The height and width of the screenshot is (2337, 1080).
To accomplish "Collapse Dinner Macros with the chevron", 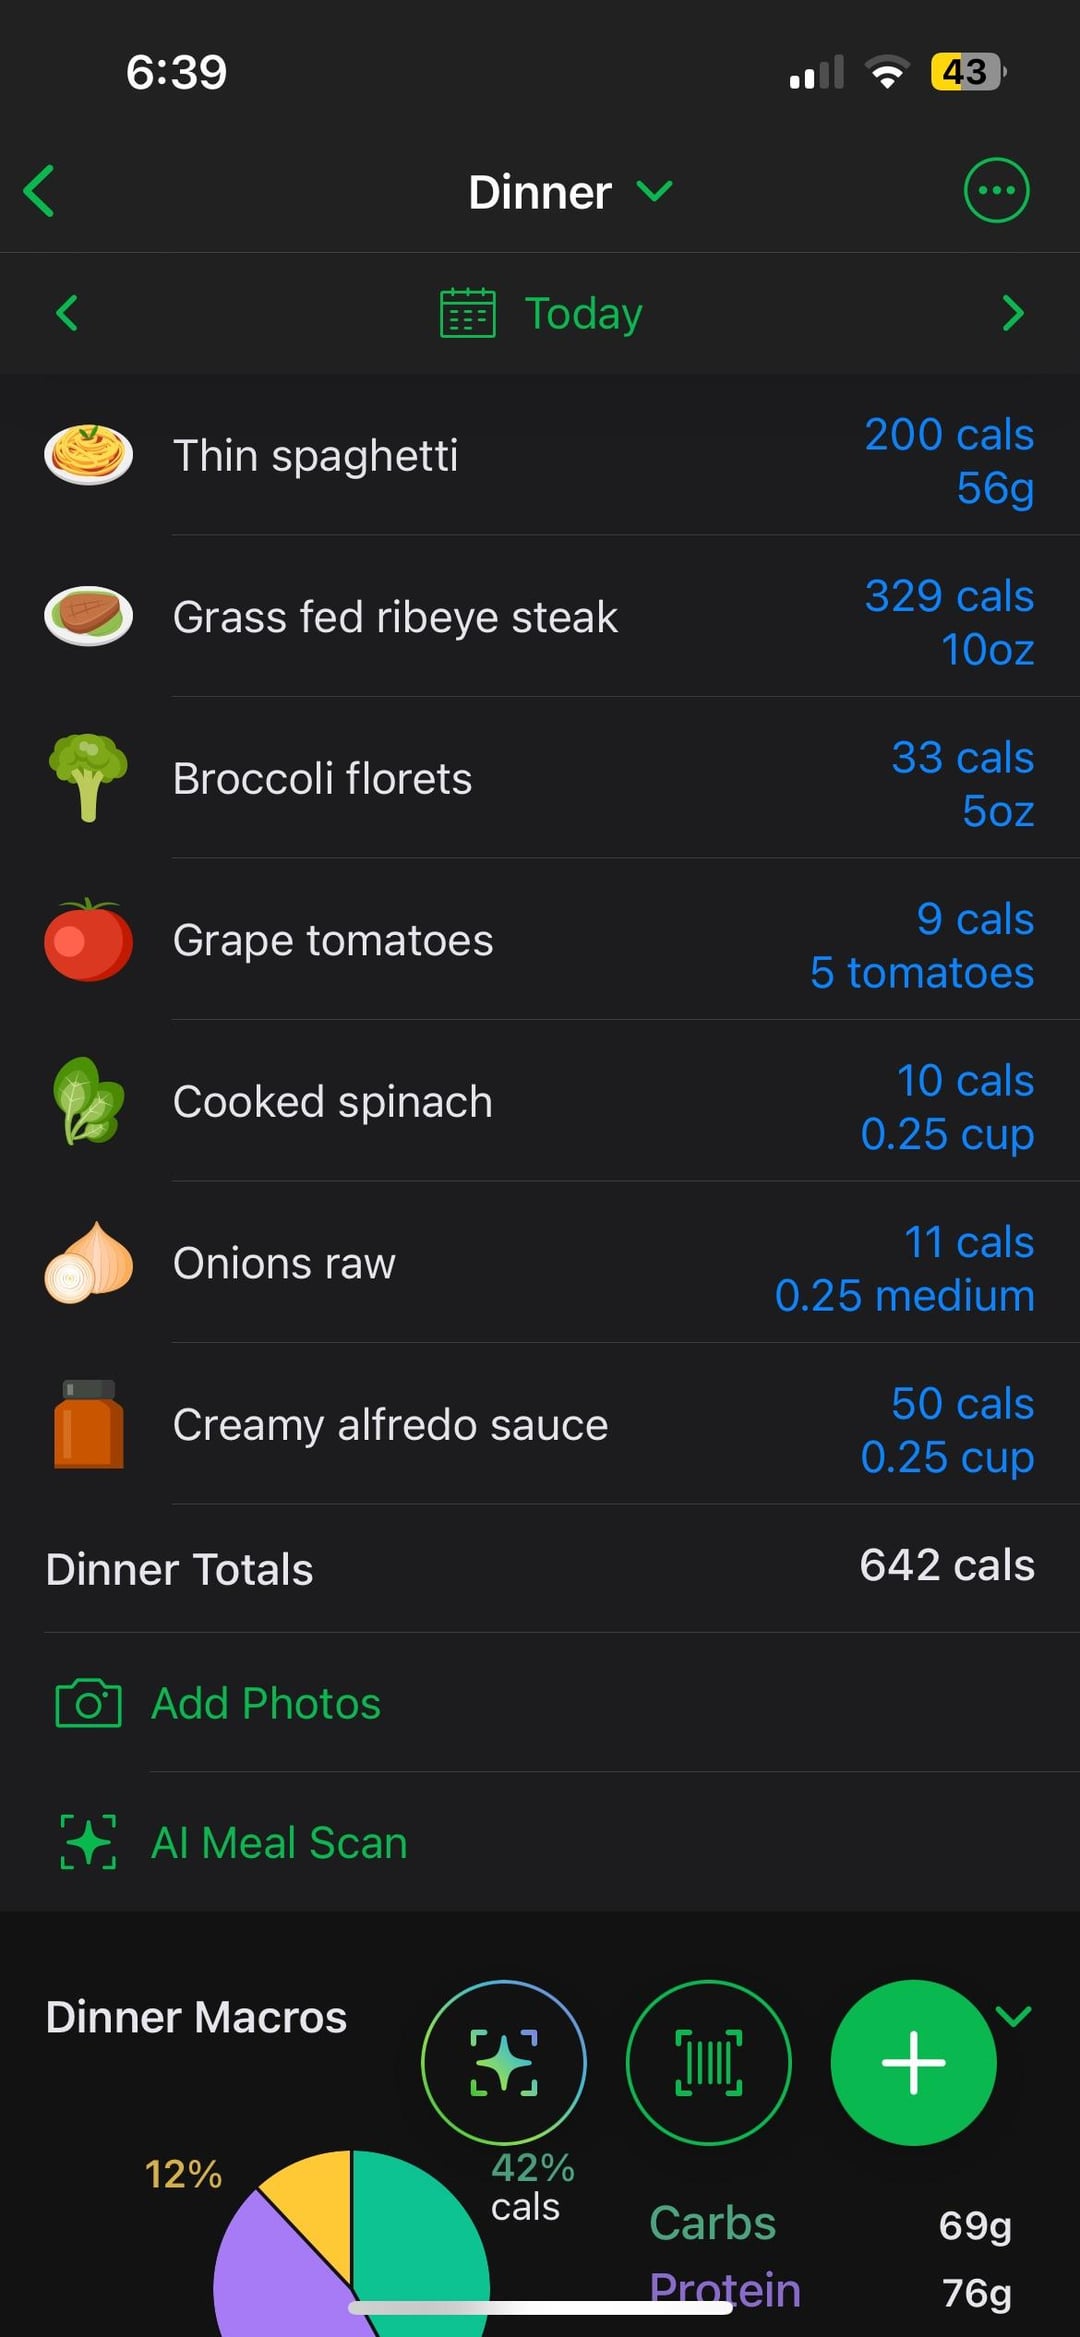I will (1014, 2016).
